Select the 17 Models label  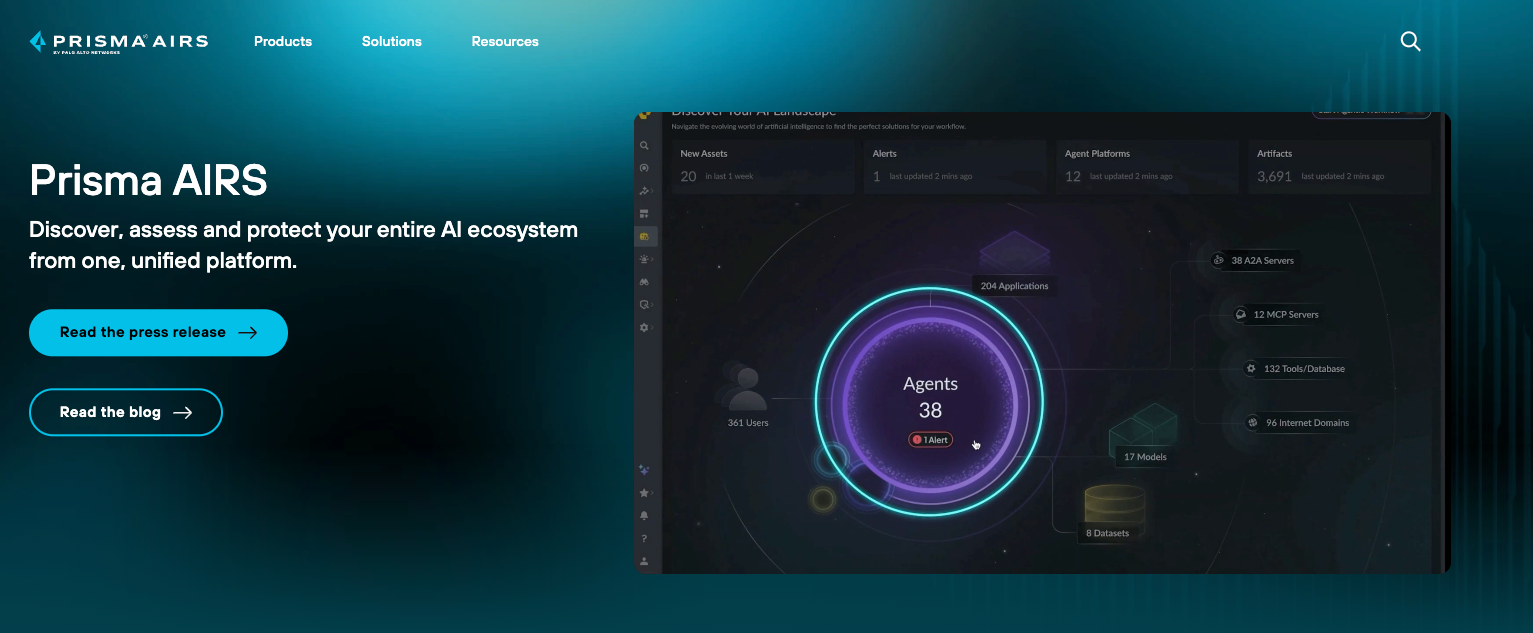[x=1144, y=457]
